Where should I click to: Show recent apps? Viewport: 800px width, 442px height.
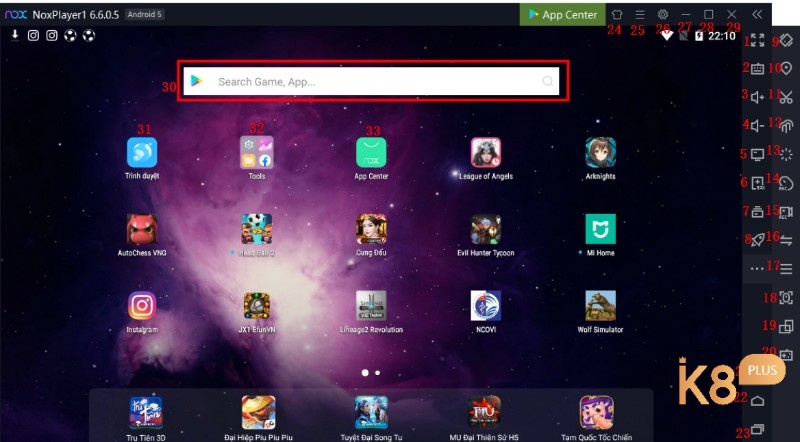click(x=758, y=429)
